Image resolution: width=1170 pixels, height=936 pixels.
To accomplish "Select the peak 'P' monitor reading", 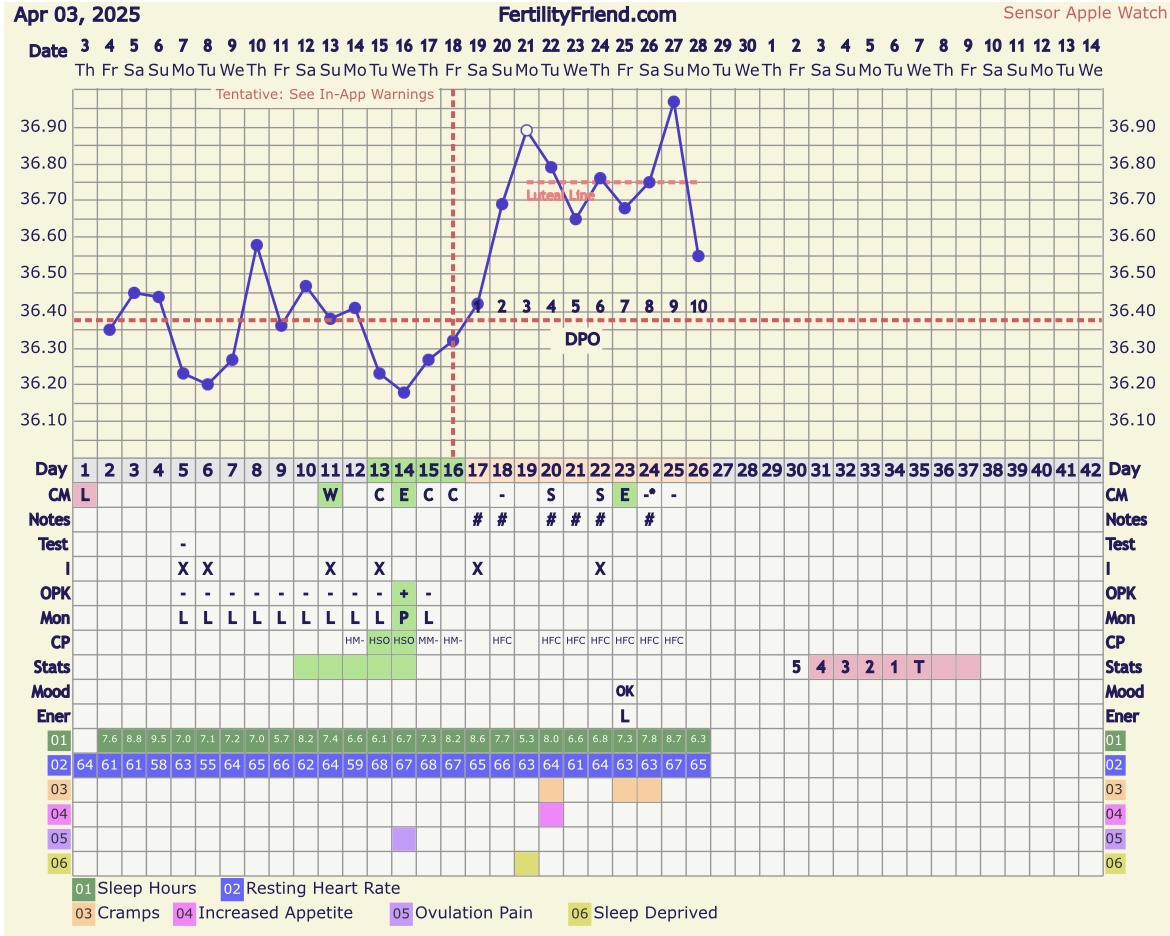I will pyautogui.click(x=404, y=618).
